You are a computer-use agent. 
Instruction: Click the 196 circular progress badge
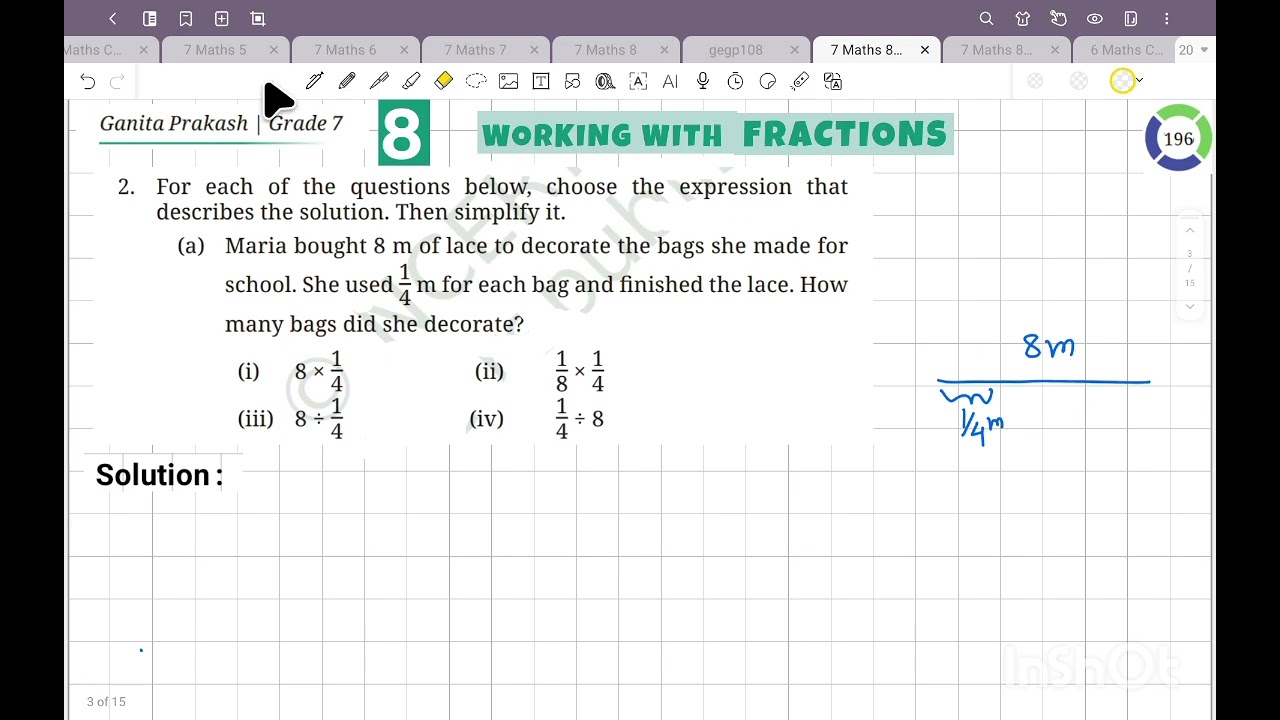(1178, 139)
